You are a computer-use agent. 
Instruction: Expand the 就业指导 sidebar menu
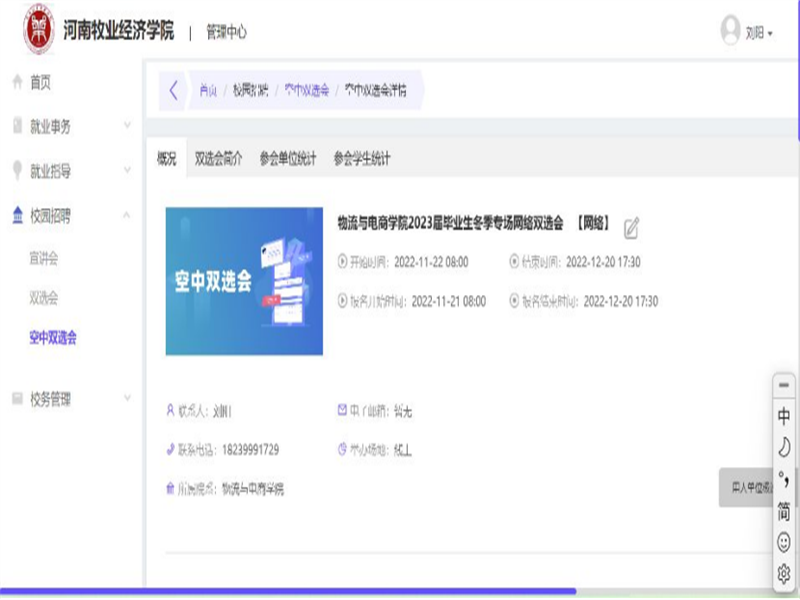70,171
